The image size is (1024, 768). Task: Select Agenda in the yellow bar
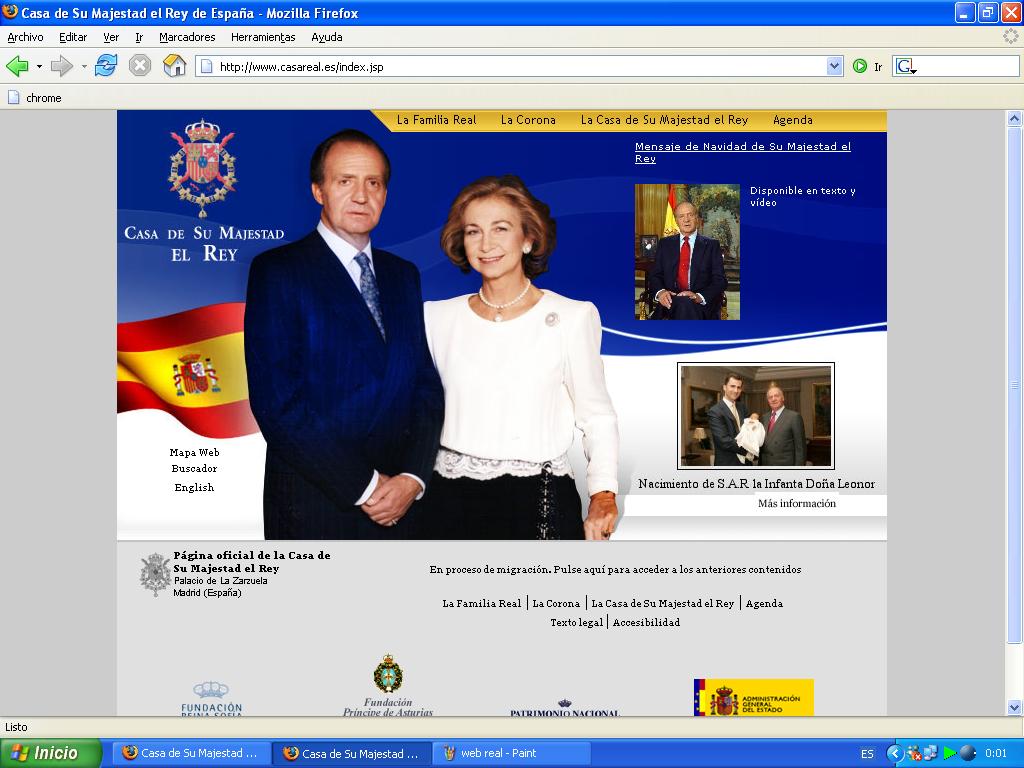(793, 120)
